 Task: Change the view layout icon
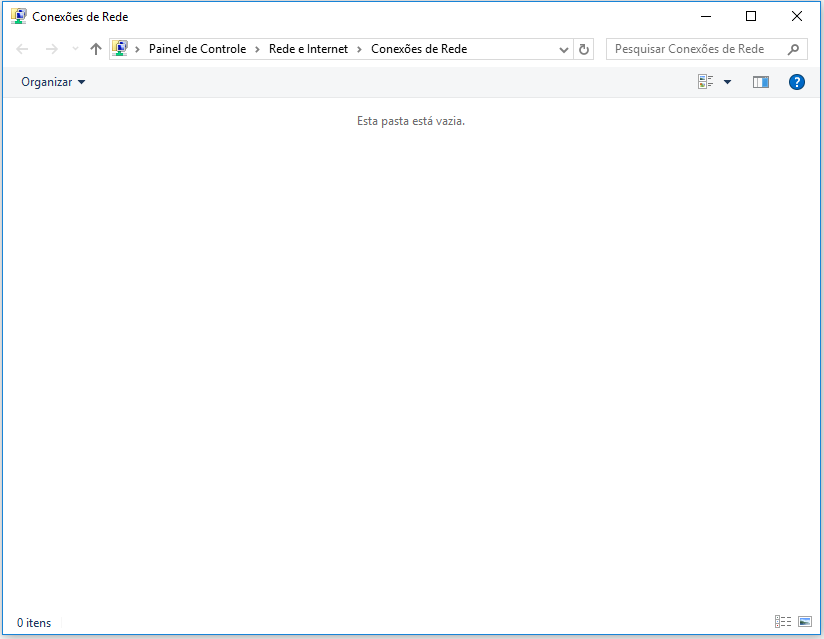coord(705,81)
